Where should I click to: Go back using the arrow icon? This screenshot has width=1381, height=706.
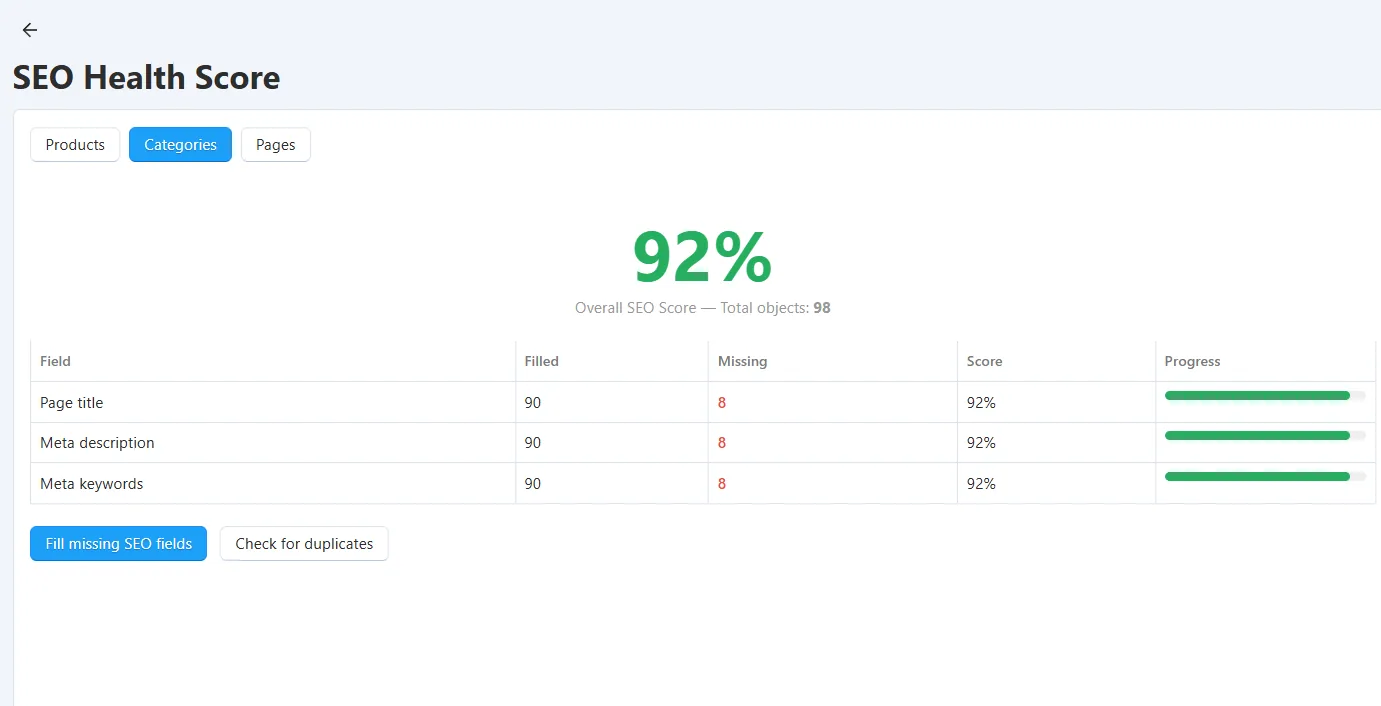point(30,30)
